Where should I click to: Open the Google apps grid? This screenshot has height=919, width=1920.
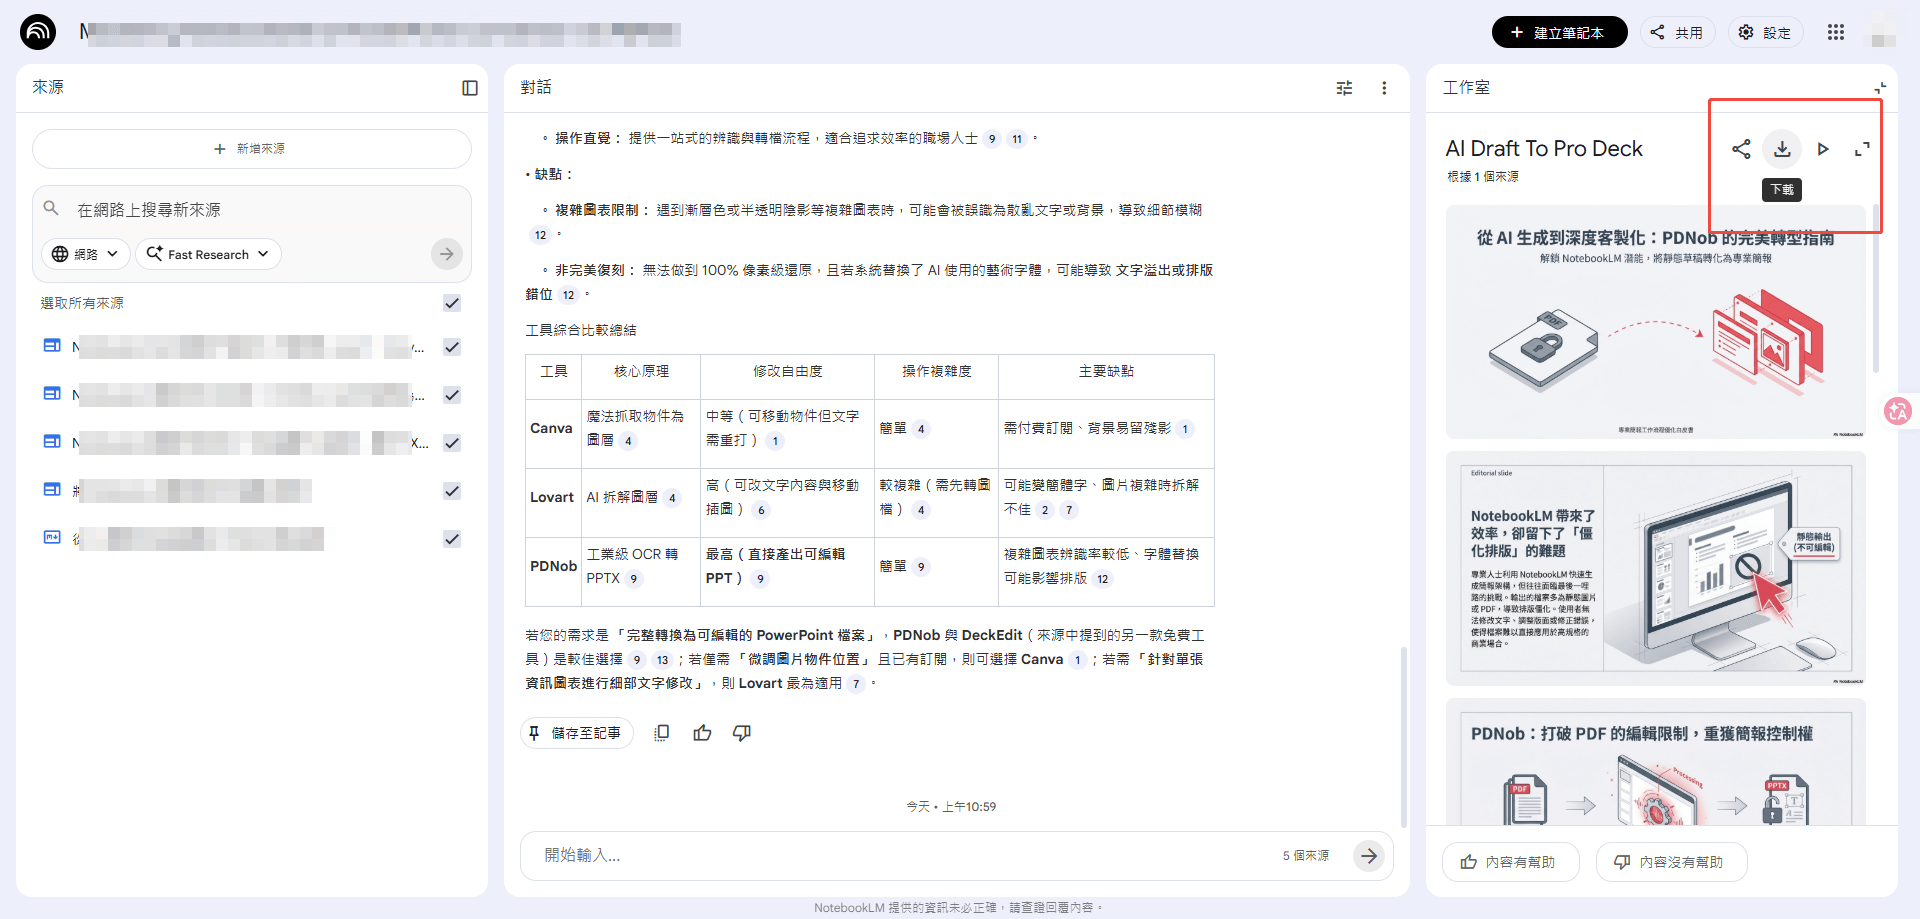[x=1836, y=31]
